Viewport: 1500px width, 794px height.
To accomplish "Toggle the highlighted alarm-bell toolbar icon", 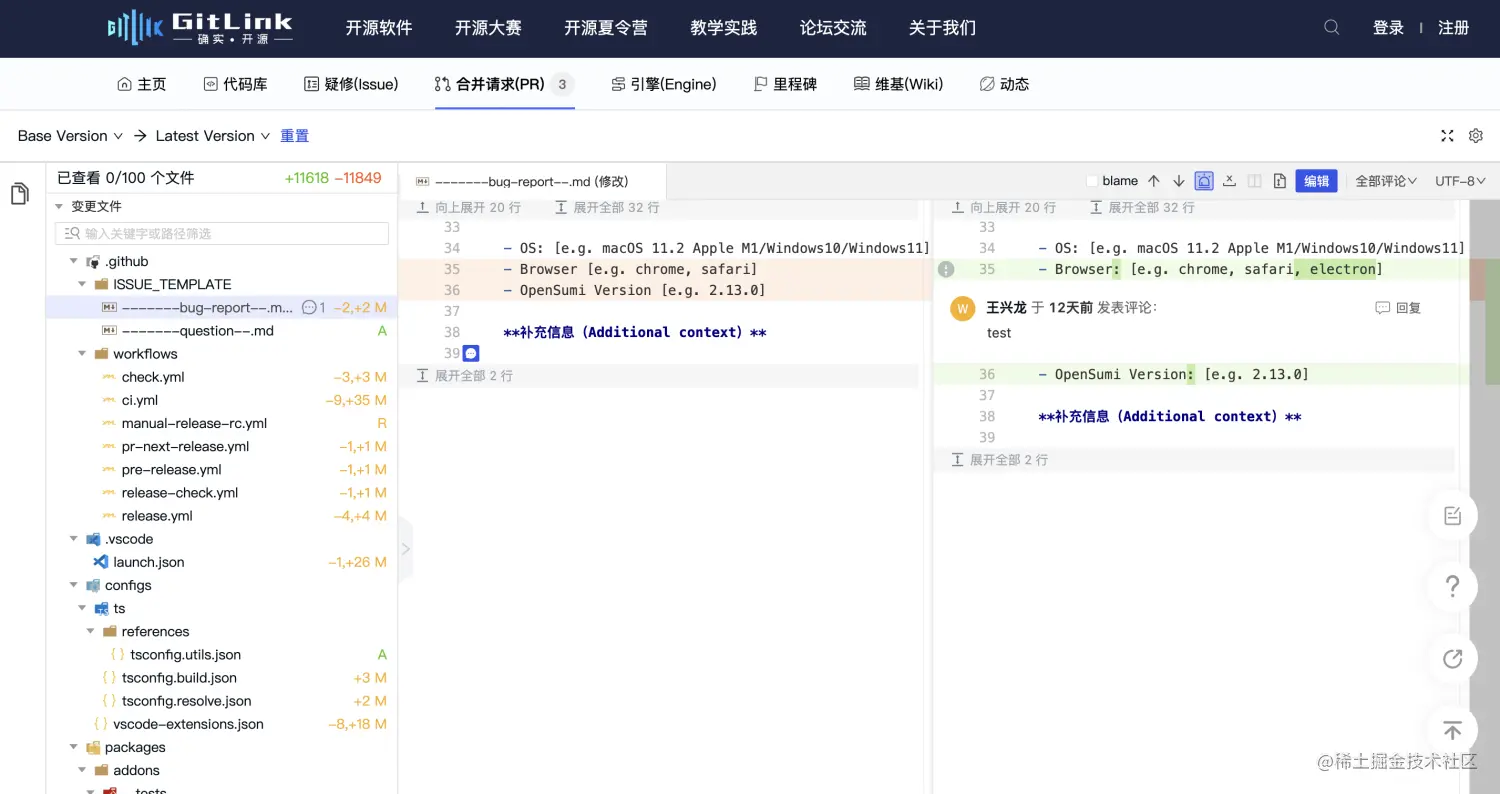I will pyautogui.click(x=1204, y=181).
